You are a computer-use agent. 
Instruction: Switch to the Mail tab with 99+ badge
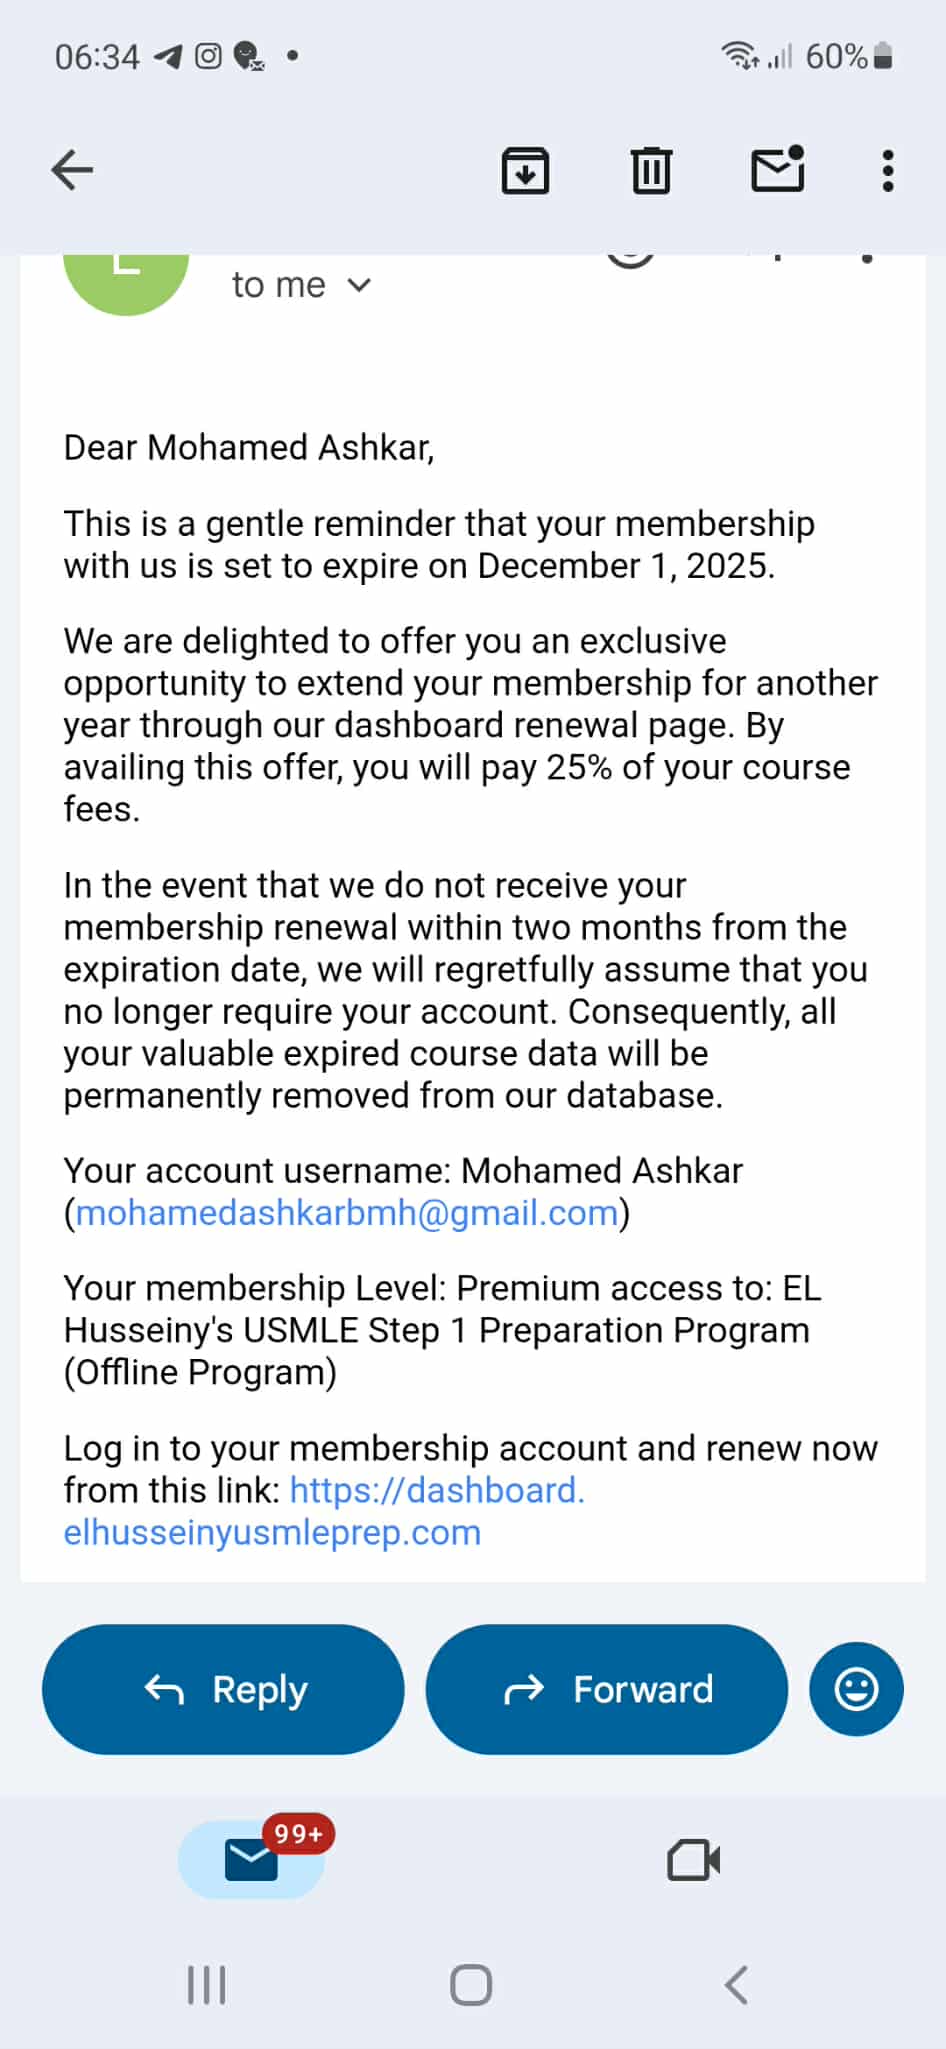tap(252, 1860)
